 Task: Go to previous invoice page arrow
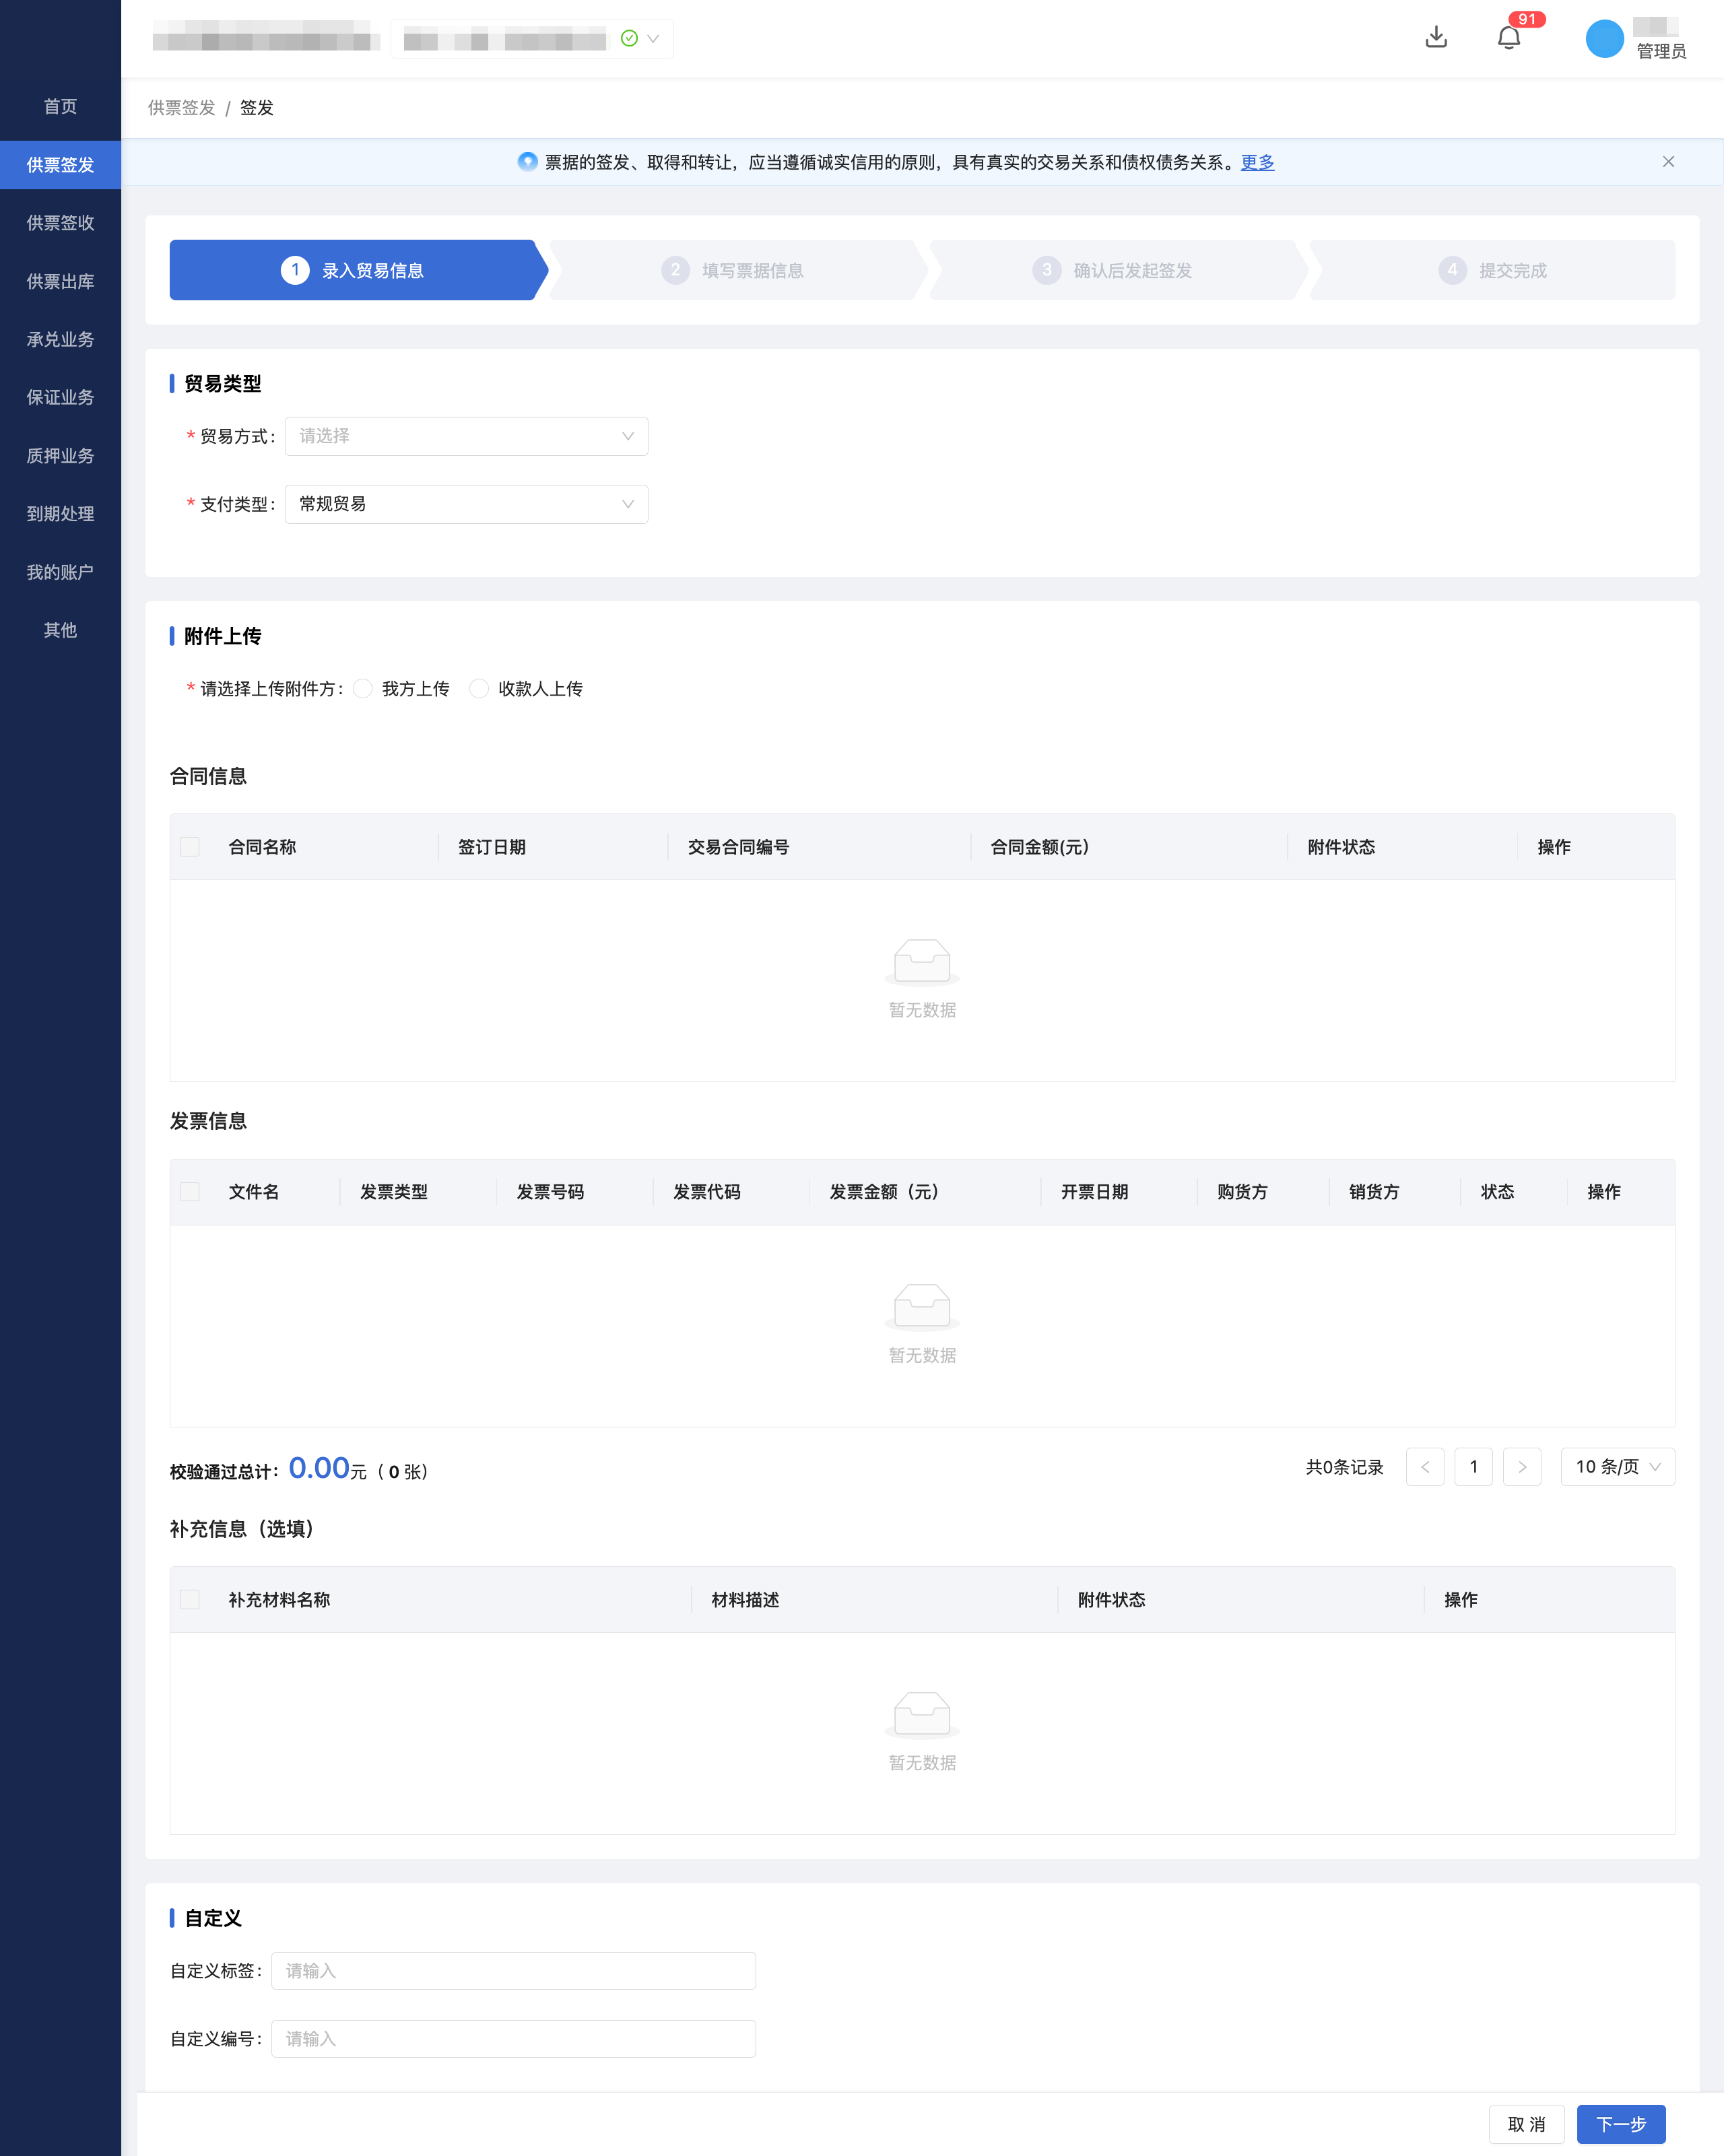click(1425, 1467)
